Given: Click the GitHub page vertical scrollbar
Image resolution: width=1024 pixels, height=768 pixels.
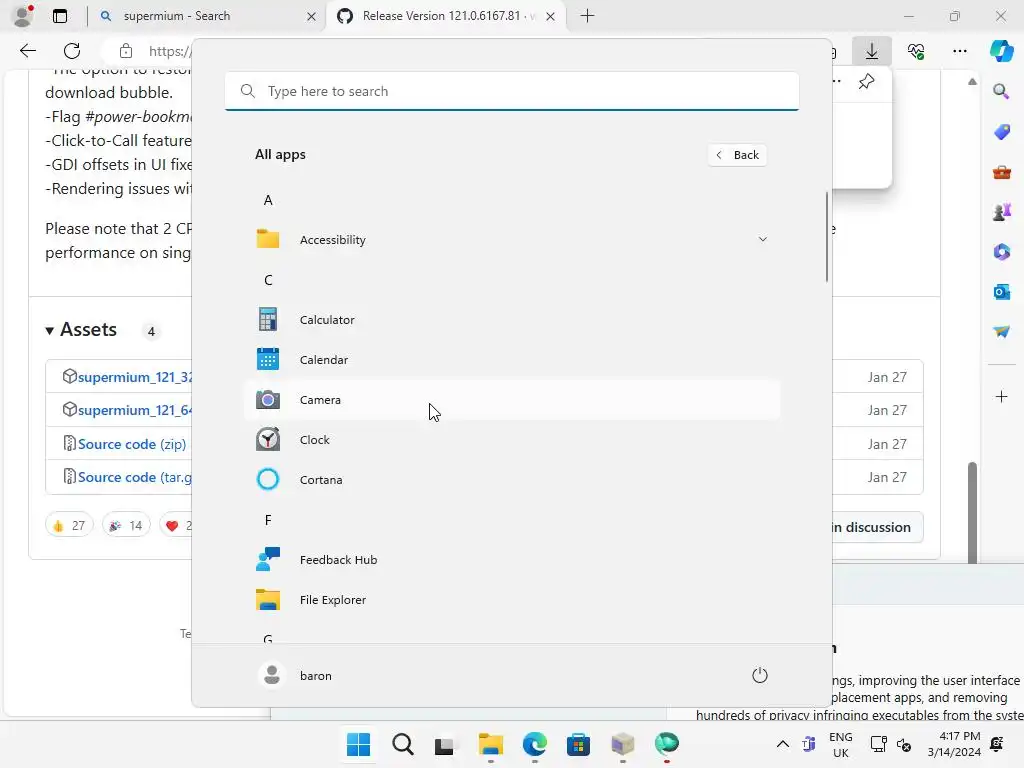Looking at the screenshot, I should 972,512.
